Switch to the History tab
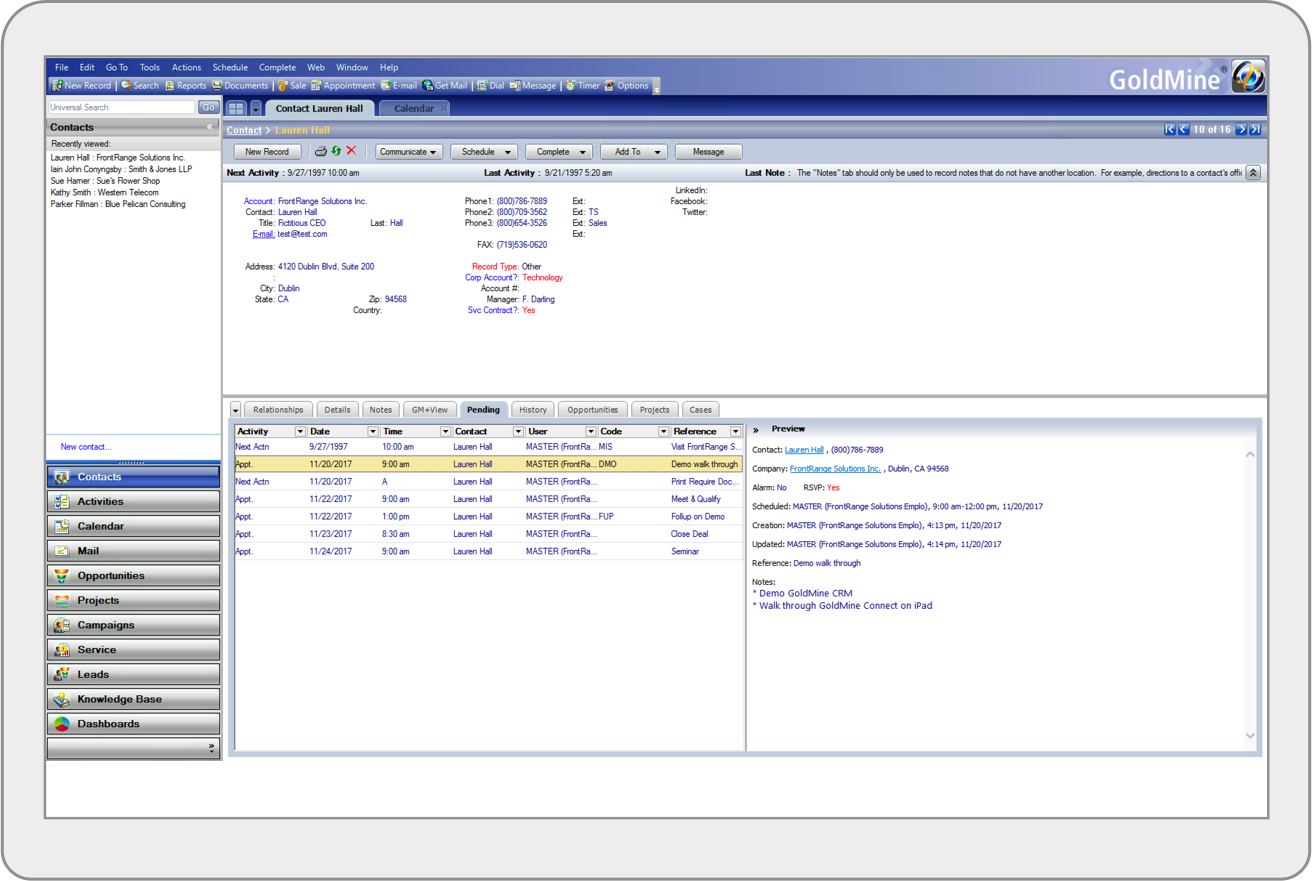This screenshot has height=881, width=1312. (x=533, y=410)
